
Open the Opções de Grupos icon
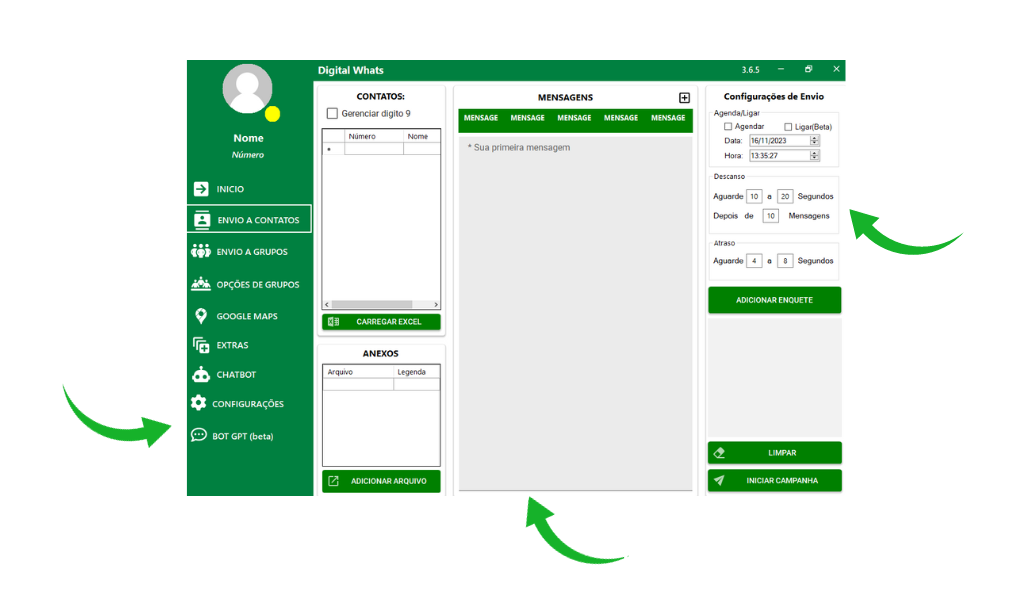(200, 283)
